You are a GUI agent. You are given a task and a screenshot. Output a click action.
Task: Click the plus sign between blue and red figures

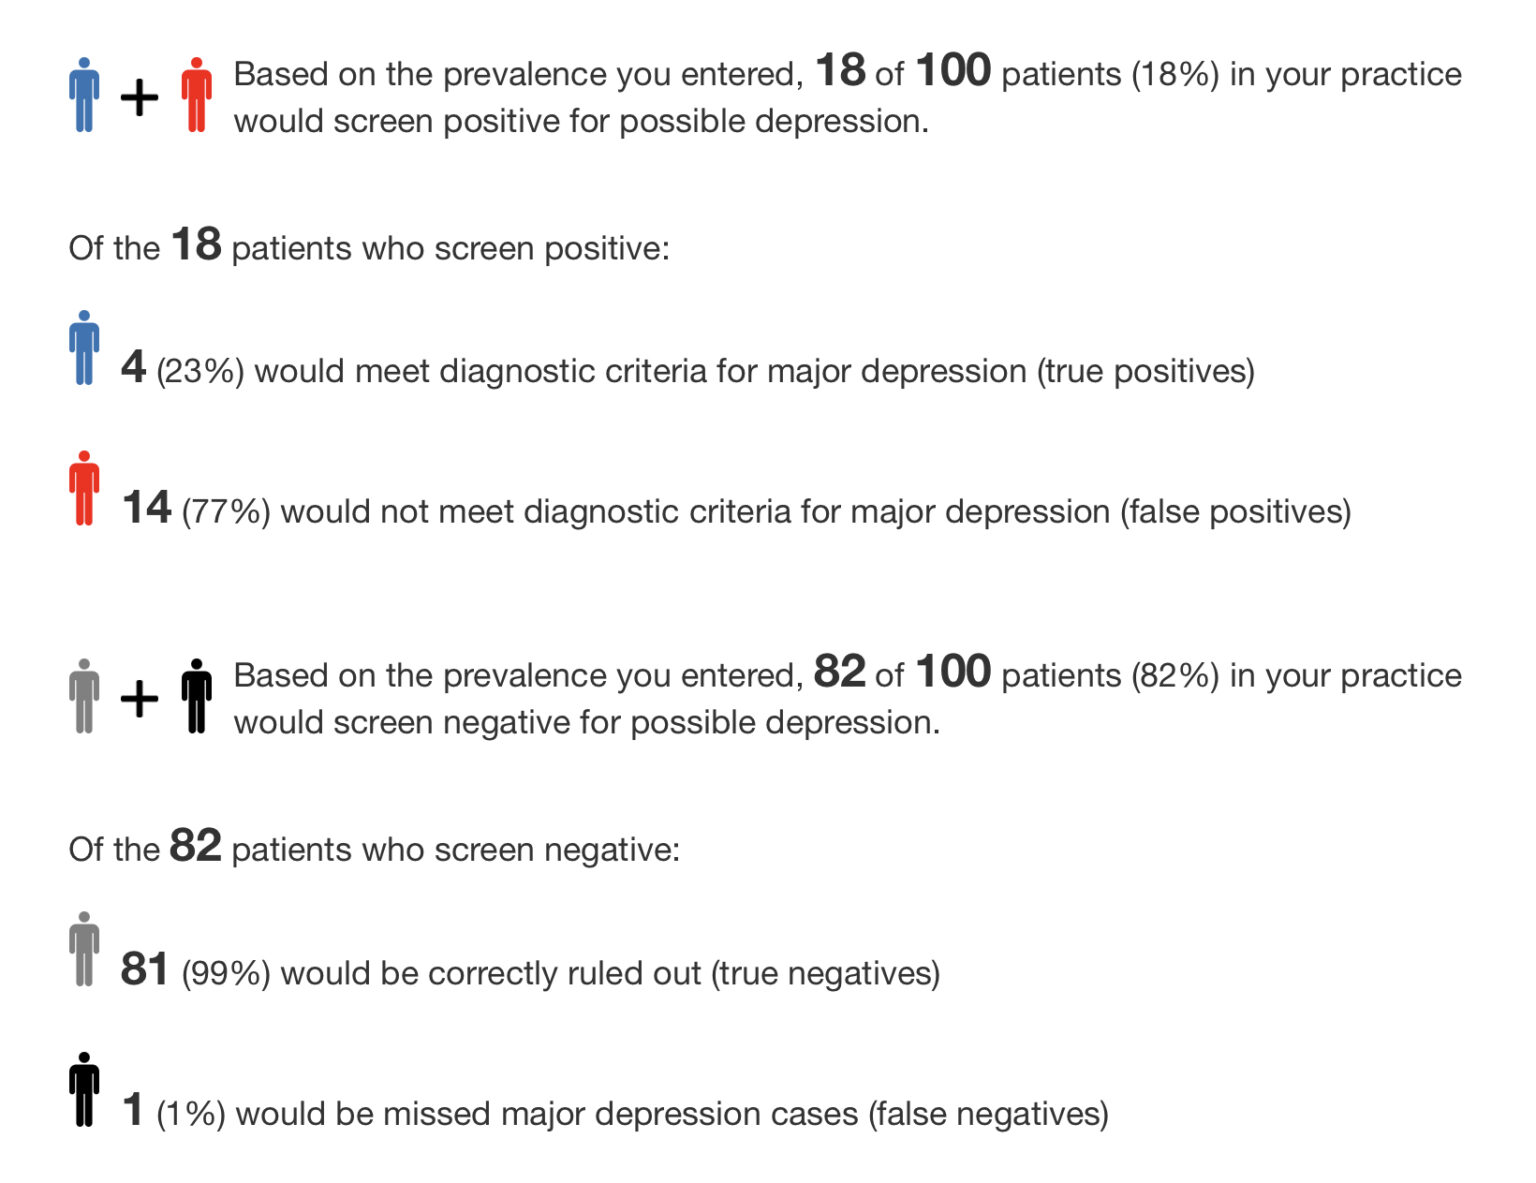coord(140,98)
